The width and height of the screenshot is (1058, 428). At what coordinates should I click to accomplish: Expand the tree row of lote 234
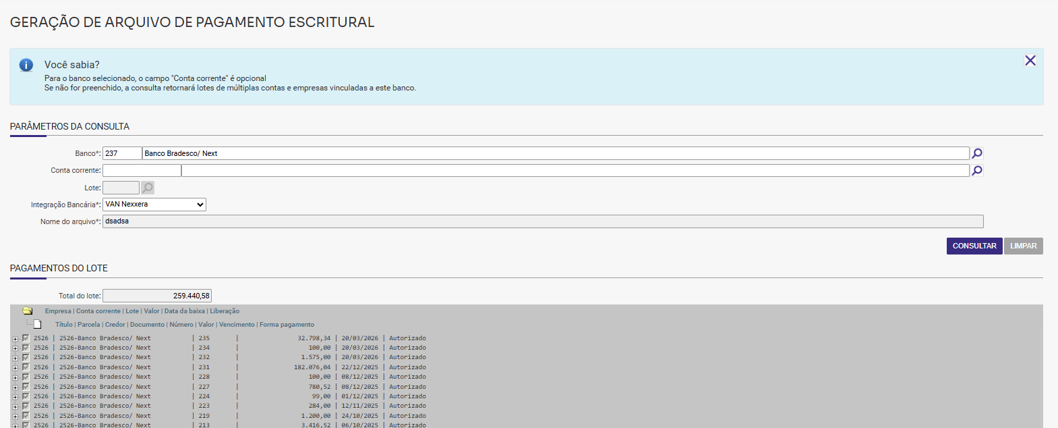16,348
